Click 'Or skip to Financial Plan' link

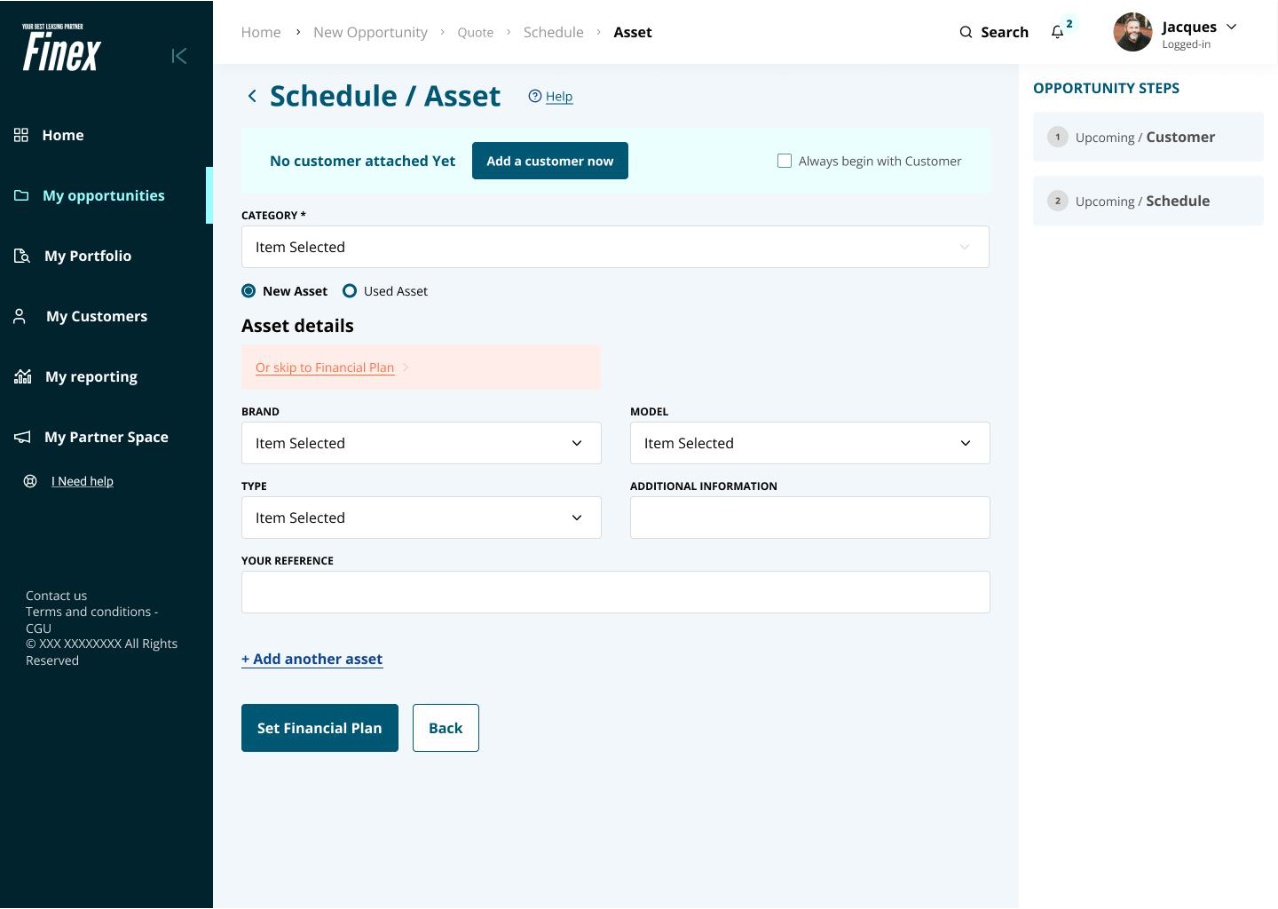tap(325, 367)
